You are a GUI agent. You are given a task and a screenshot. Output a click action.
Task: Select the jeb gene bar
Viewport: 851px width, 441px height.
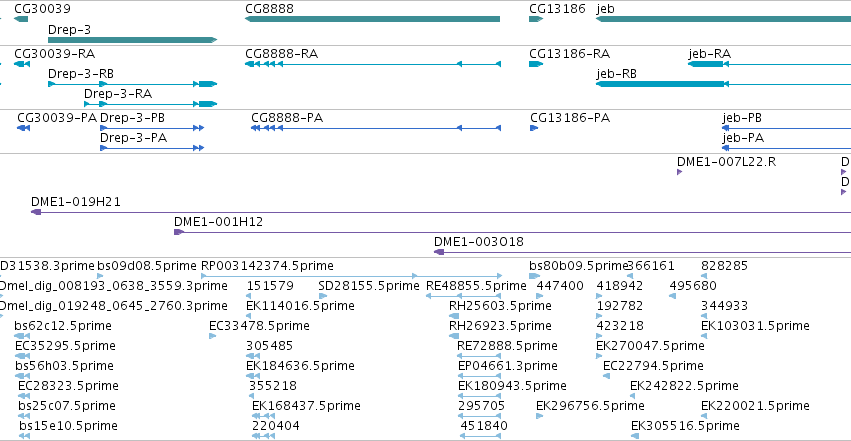click(x=723, y=19)
